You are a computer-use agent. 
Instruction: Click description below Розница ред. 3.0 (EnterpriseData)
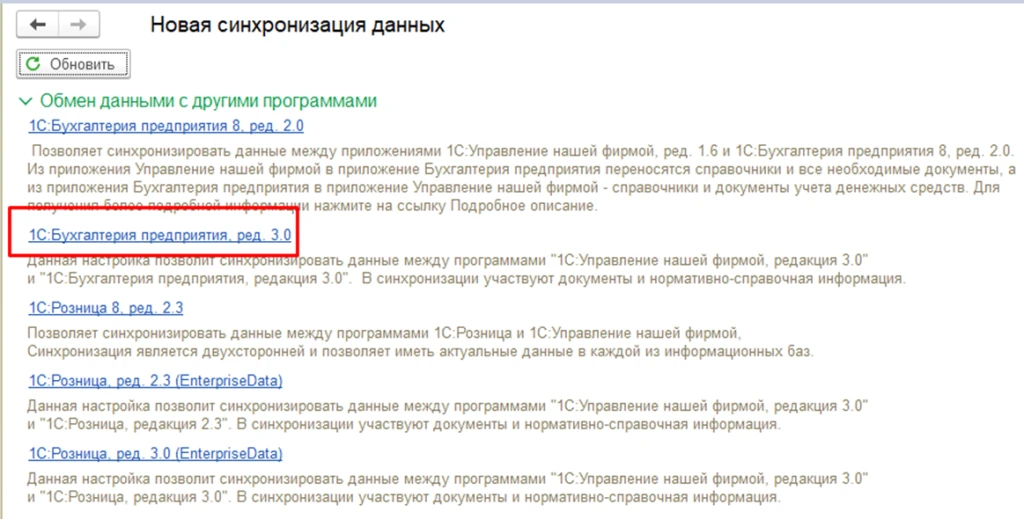click(x=447, y=488)
